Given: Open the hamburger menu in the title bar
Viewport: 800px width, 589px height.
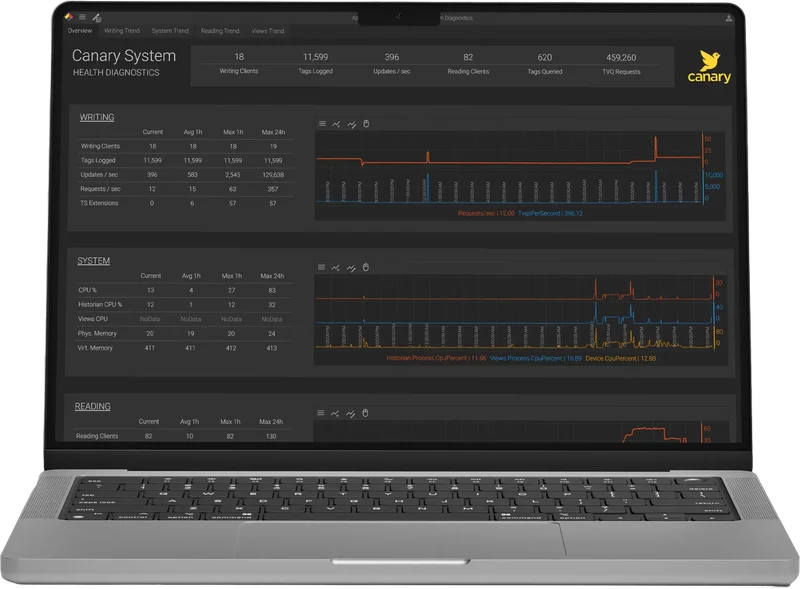Looking at the screenshot, I should [x=82, y=17].
